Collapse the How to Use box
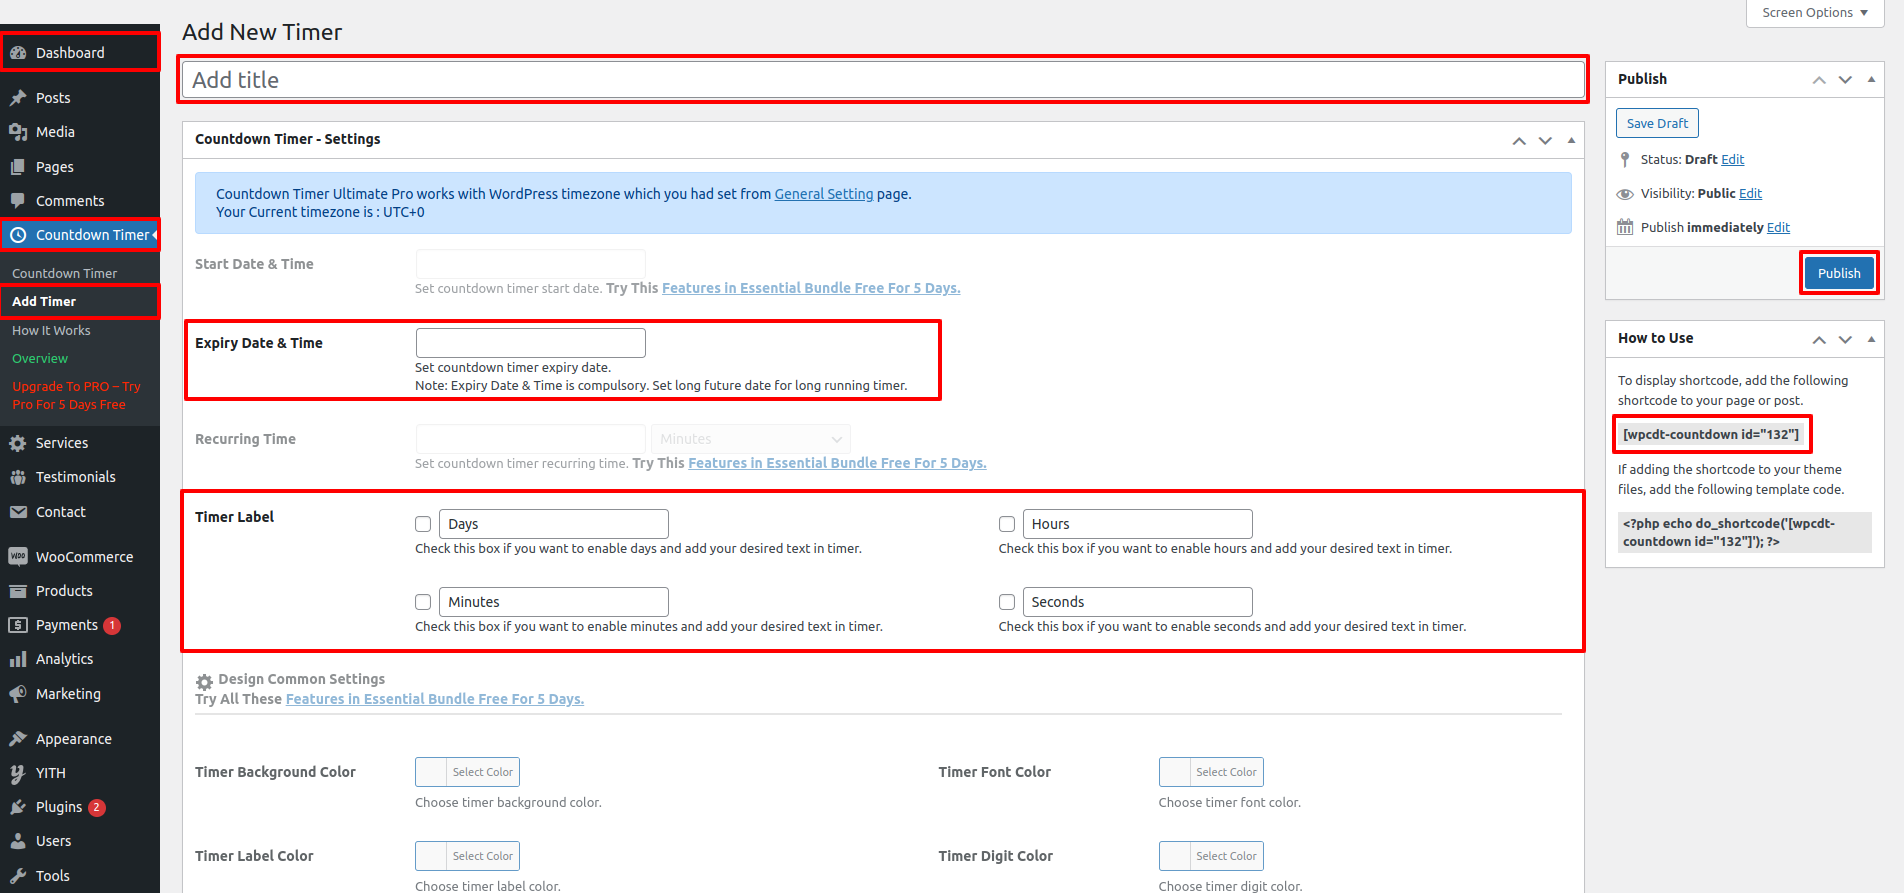Screen dimensions: 1904x893 pyautogui.click(x=1871, y=339)
